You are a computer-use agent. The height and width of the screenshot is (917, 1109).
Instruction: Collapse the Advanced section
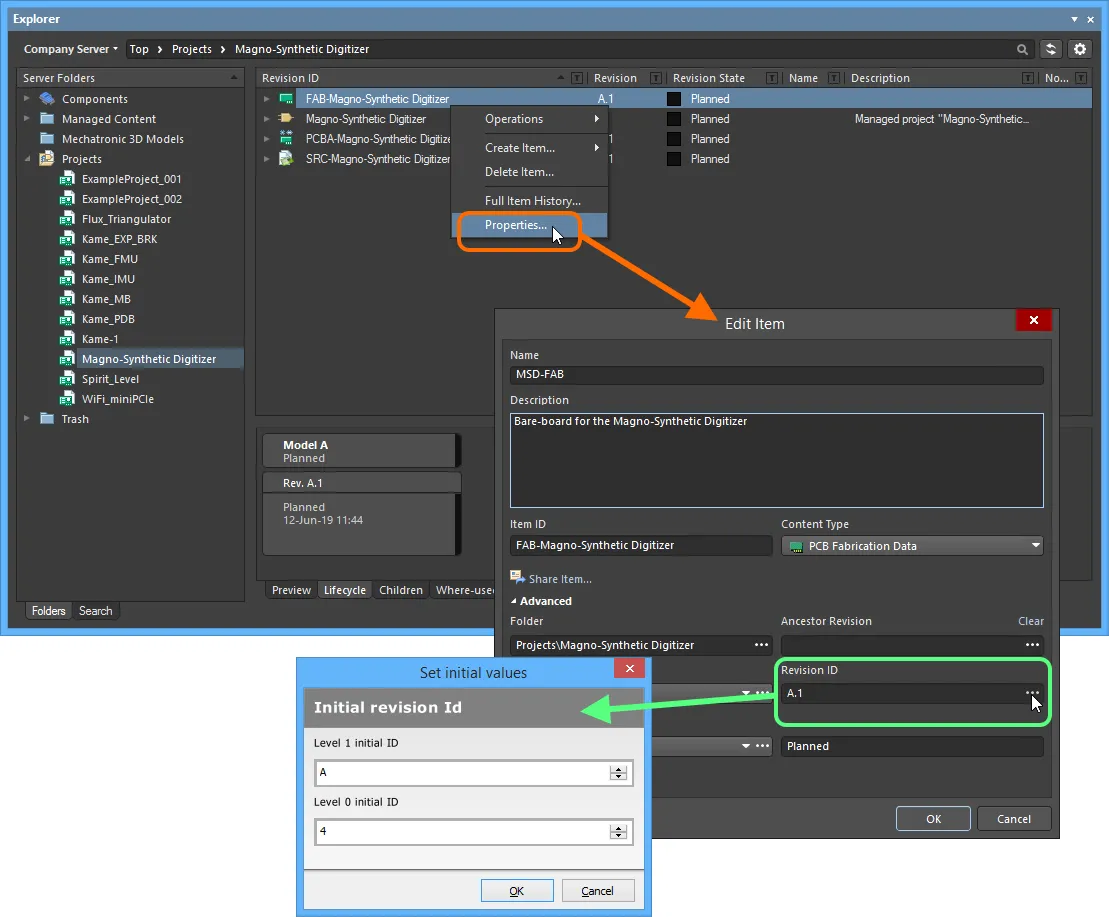(x=515, y=601)
